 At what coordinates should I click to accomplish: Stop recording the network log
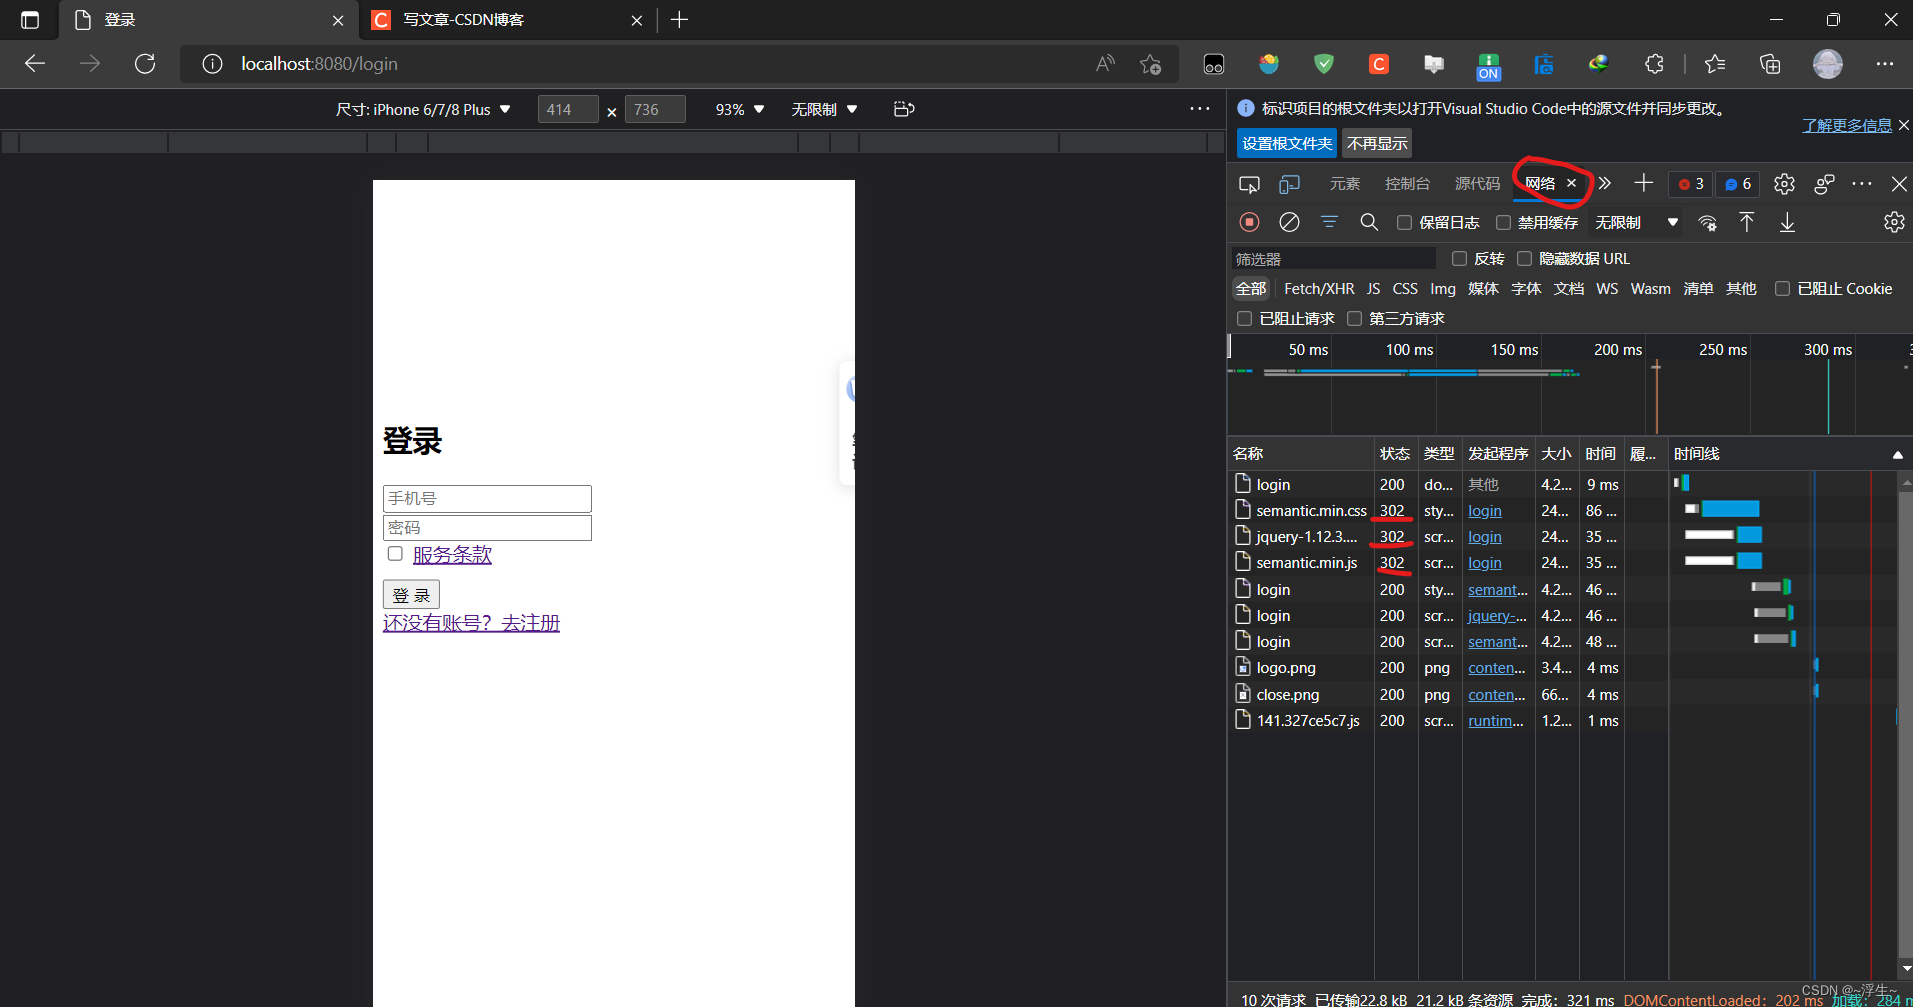tap(1249, 222)
